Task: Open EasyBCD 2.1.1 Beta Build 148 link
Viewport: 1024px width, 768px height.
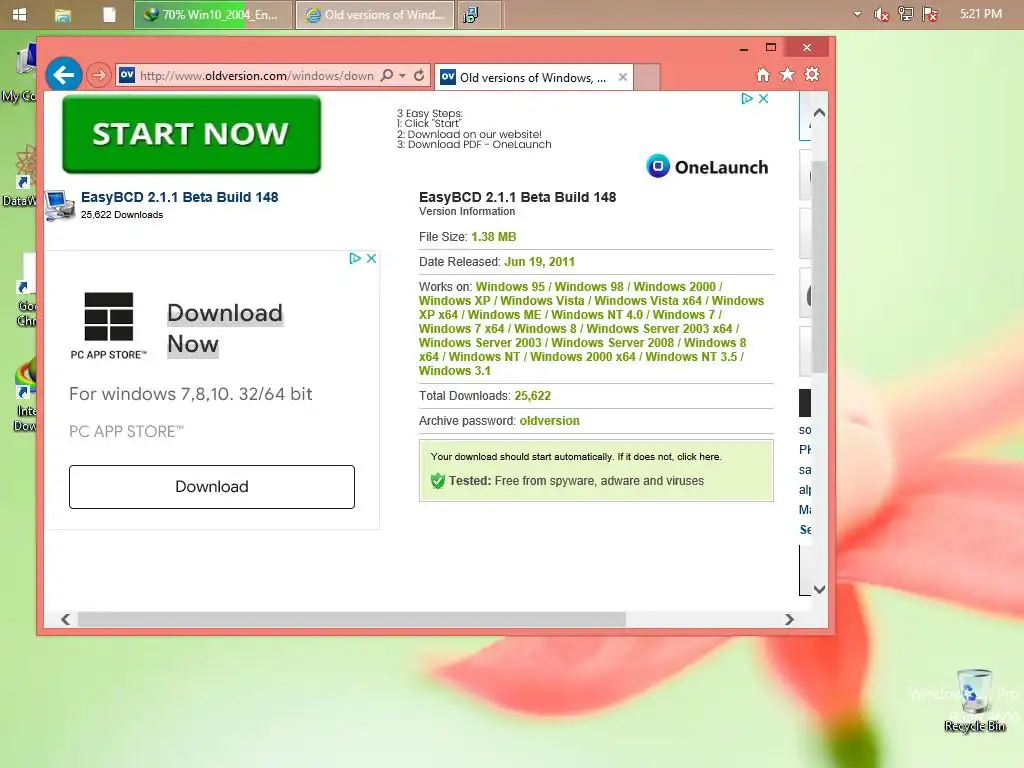Action: [180, 197]
